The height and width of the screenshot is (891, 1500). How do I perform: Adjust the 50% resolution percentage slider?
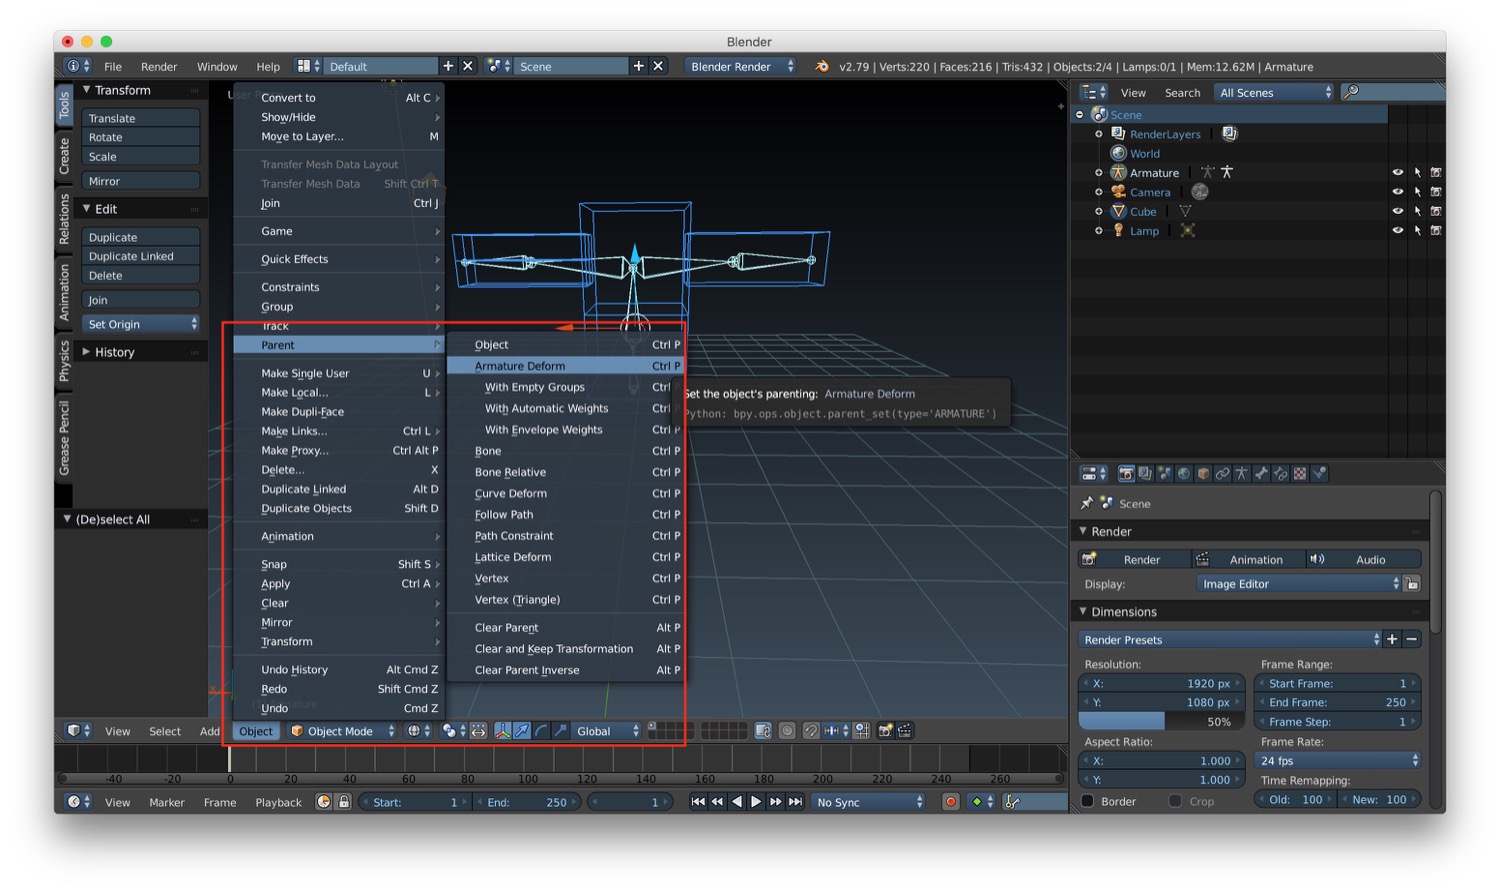click(1162, 721)
